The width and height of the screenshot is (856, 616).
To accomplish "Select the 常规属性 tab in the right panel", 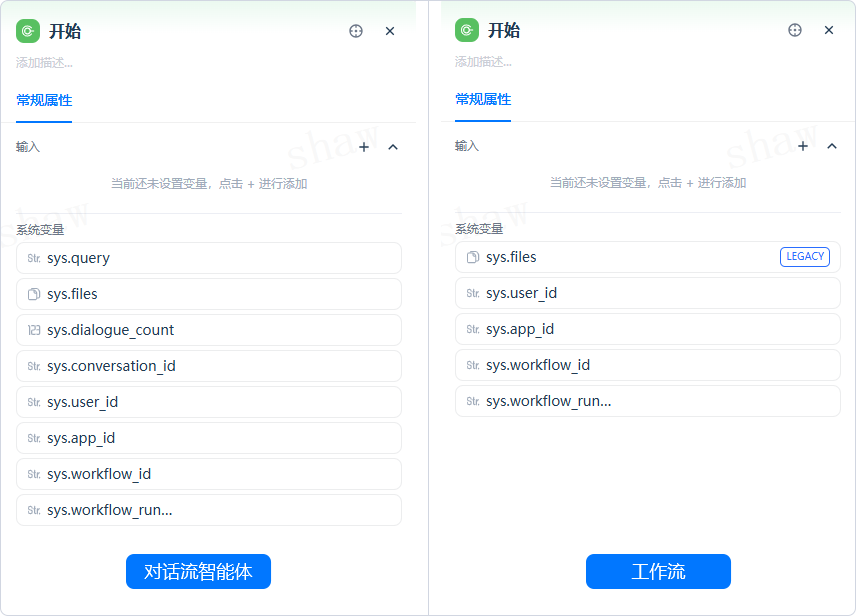I will (x=483, y=99).
